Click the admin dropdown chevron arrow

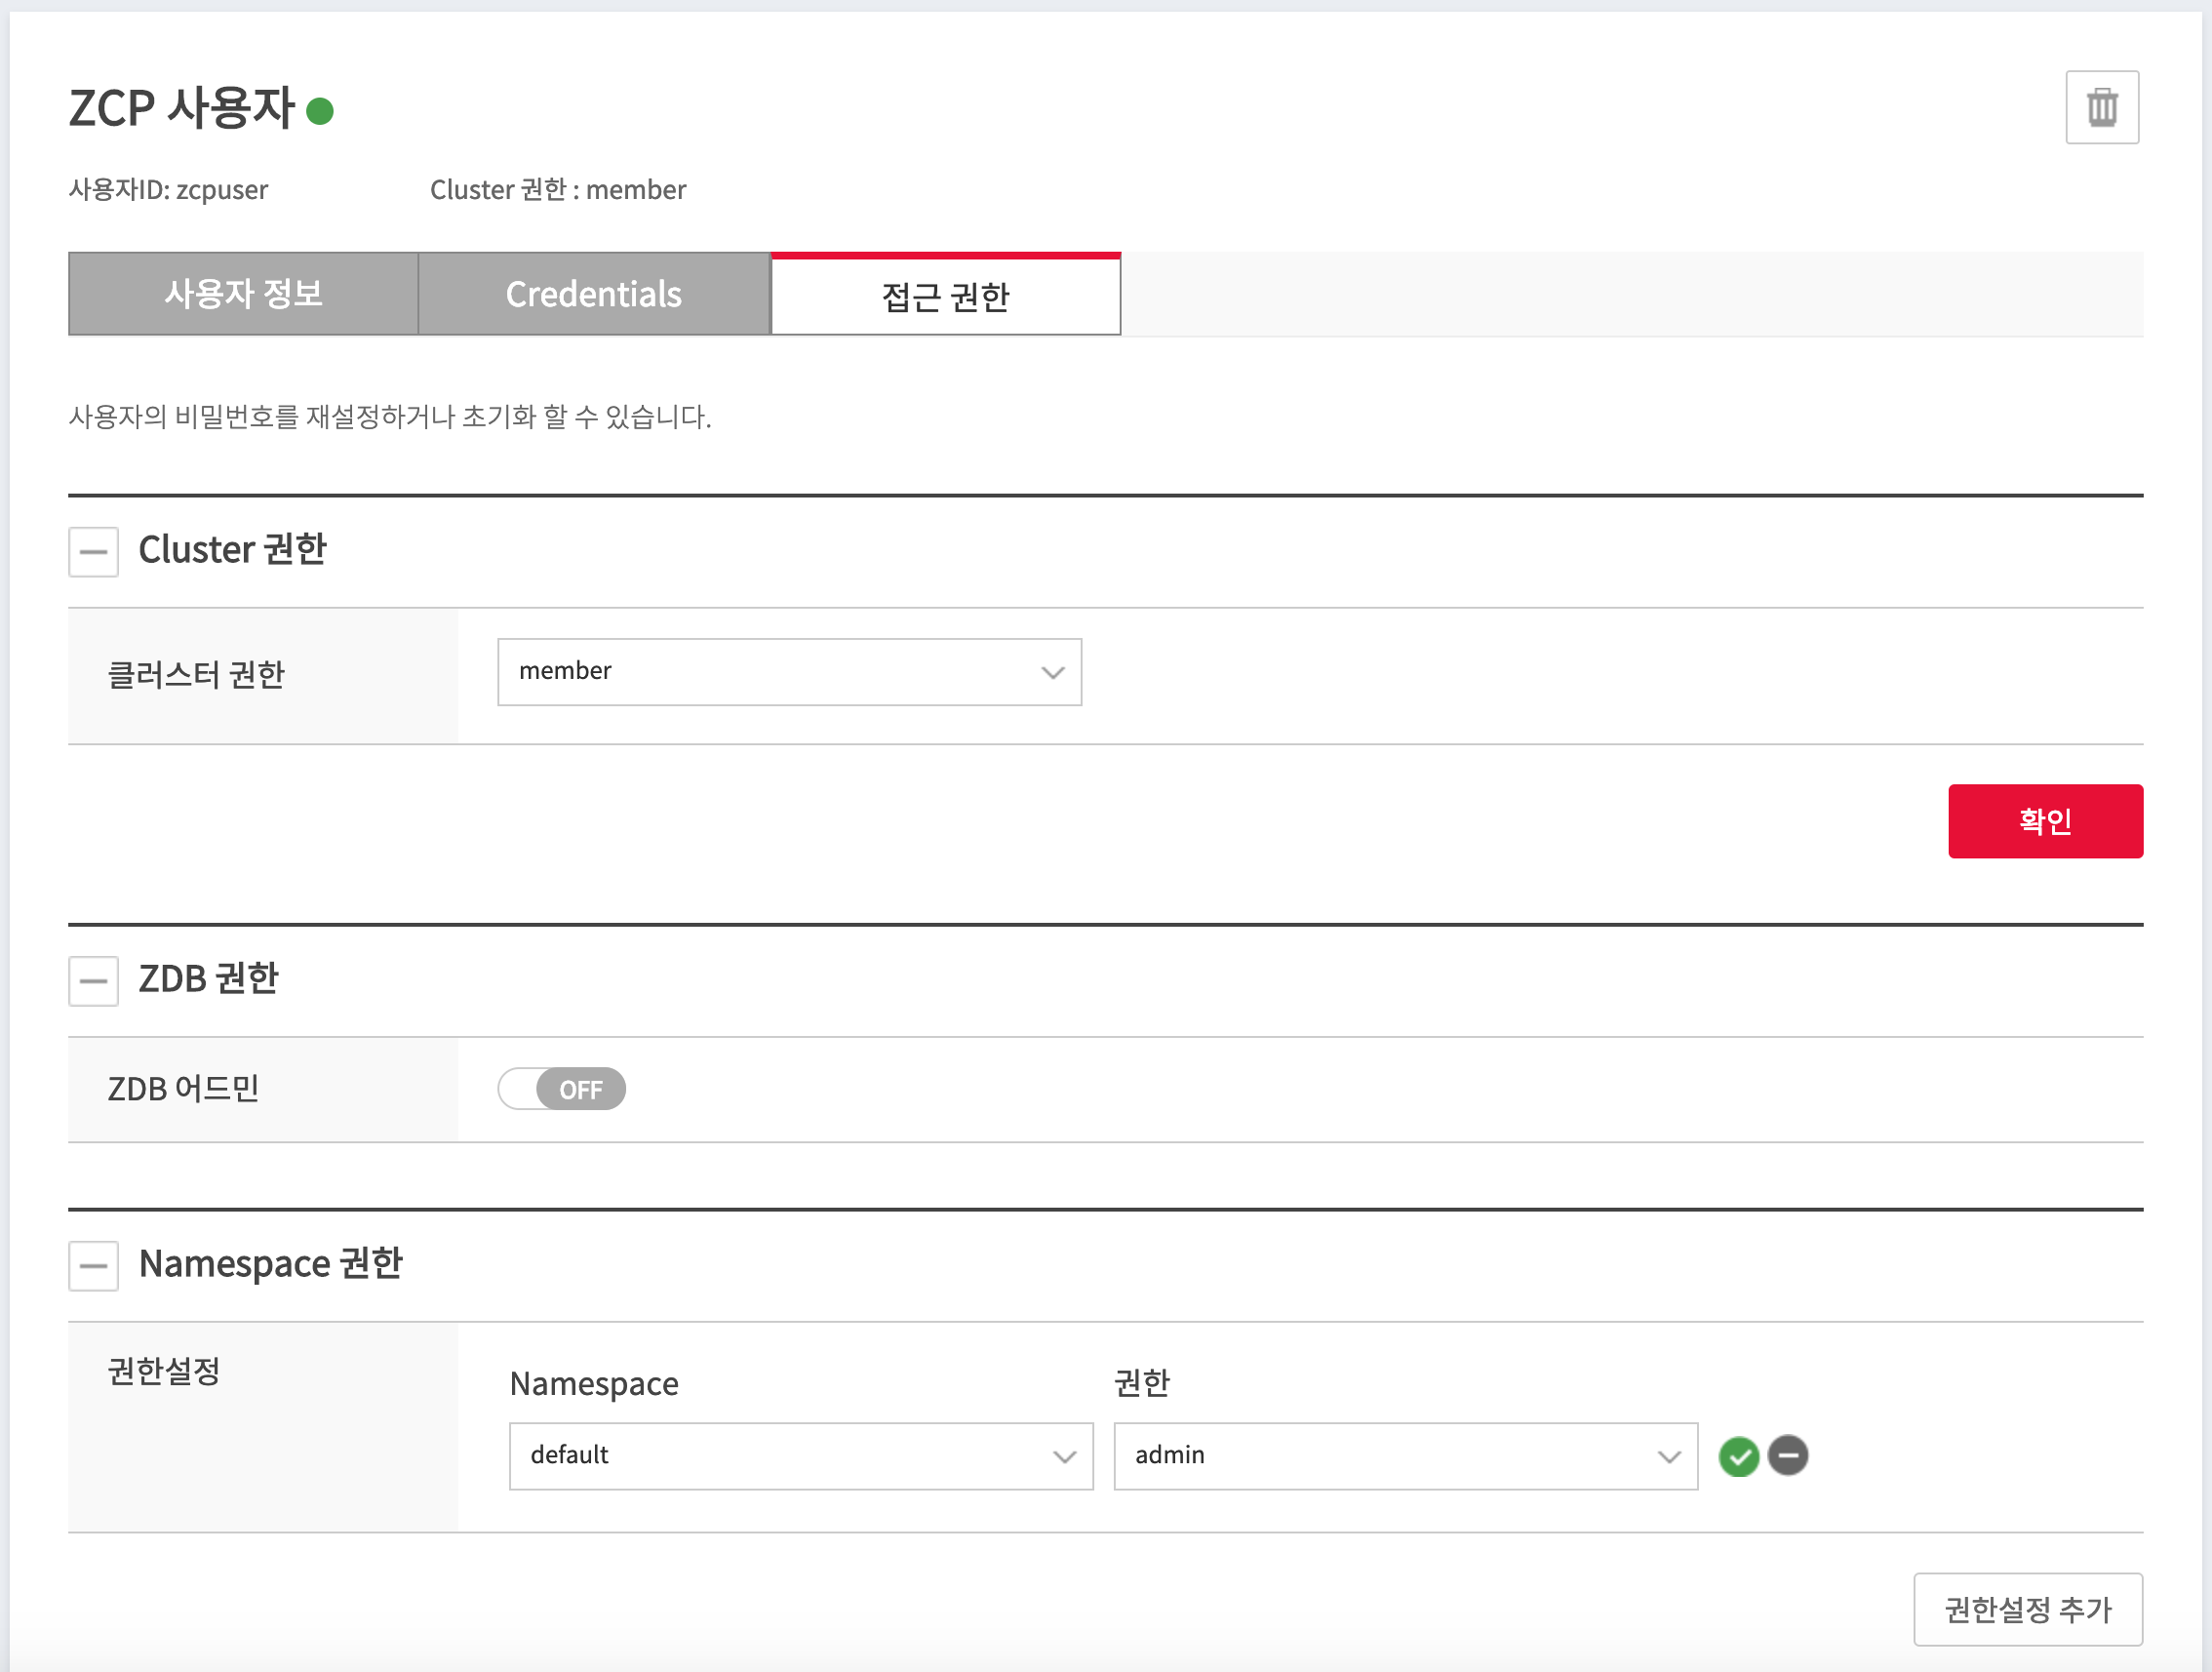[x=1668, y=1457]
